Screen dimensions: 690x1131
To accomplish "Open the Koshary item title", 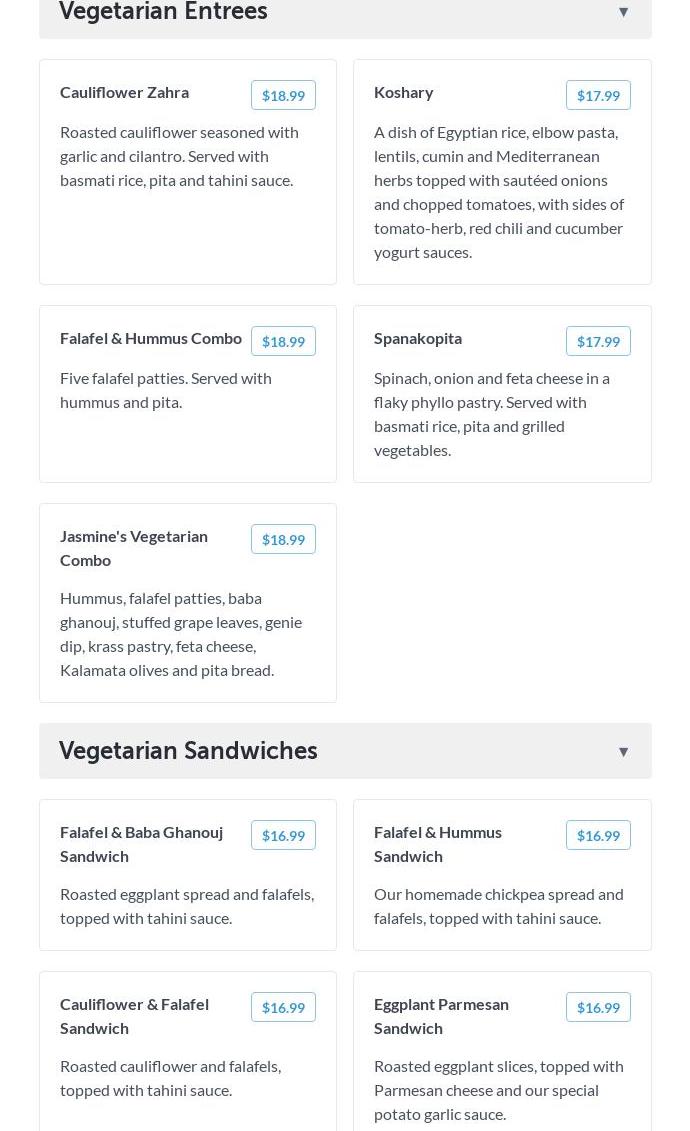I will [x=403, y=92].
